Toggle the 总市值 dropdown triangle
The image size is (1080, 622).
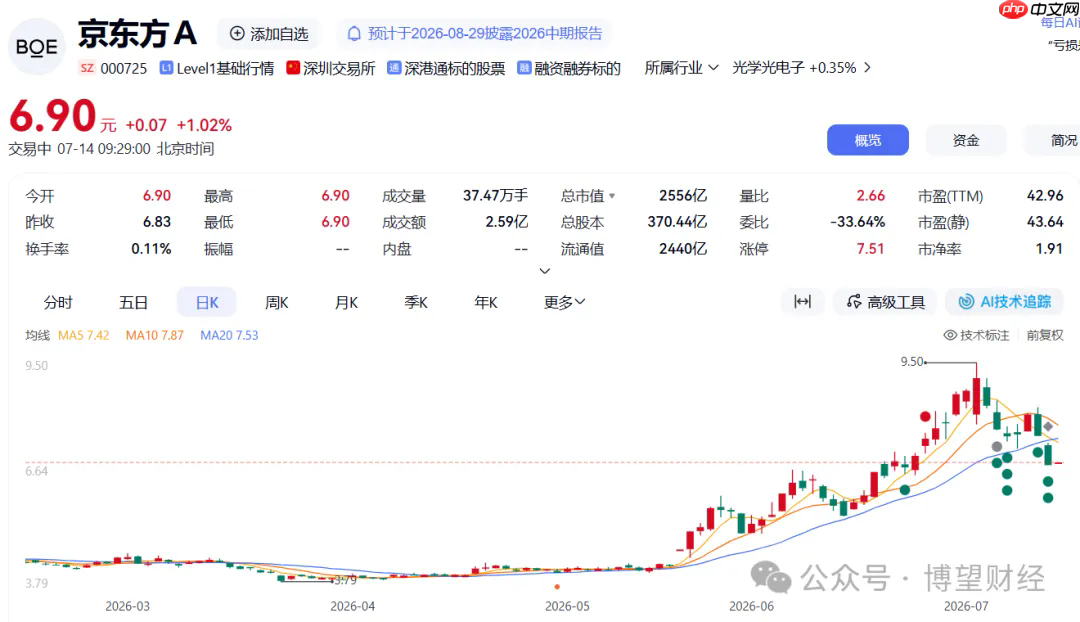612,196
